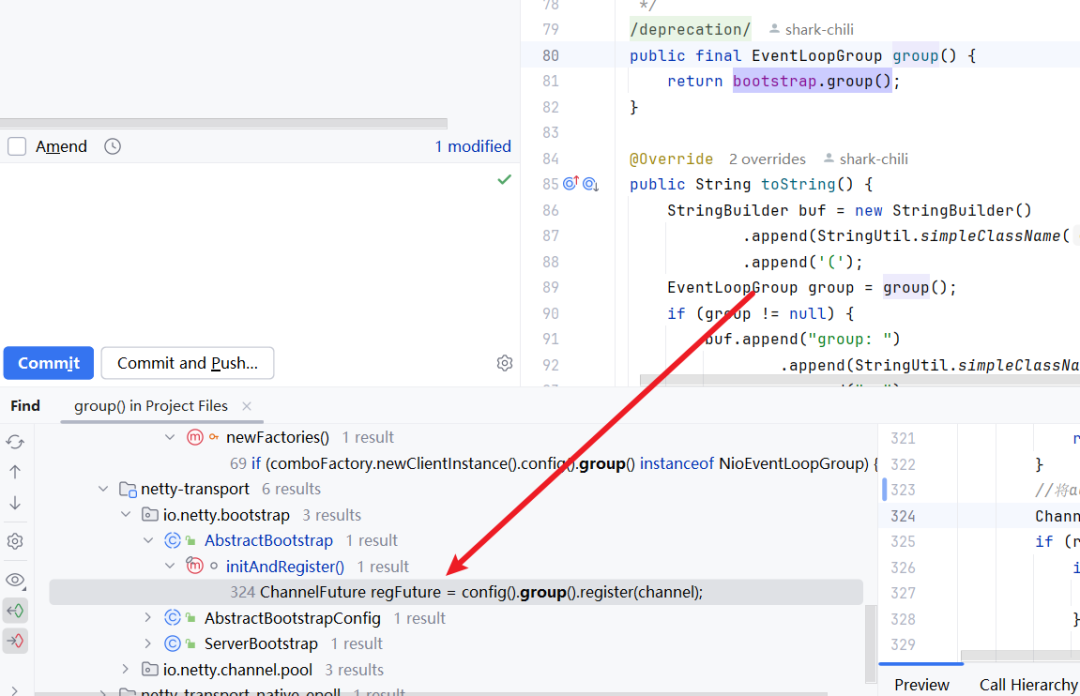1080x696 pixels.
Task: Click AbstractBootstrap class icon
Action: point(172,540)
